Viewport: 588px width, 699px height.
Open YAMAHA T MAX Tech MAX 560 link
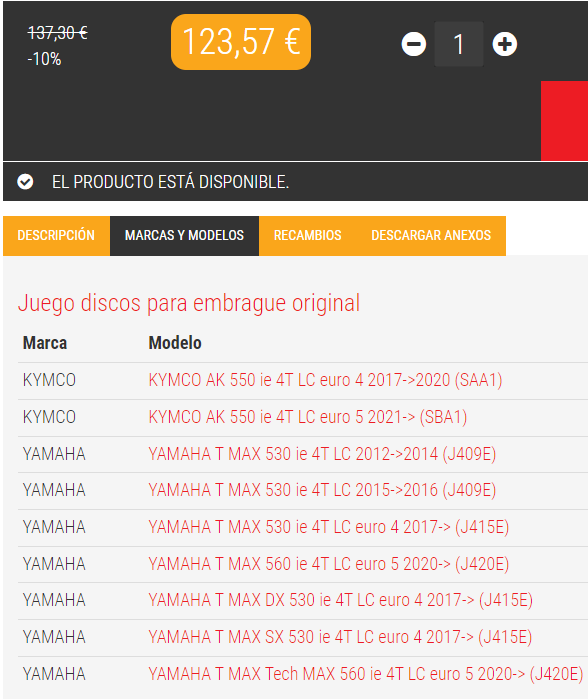(366, 674)
